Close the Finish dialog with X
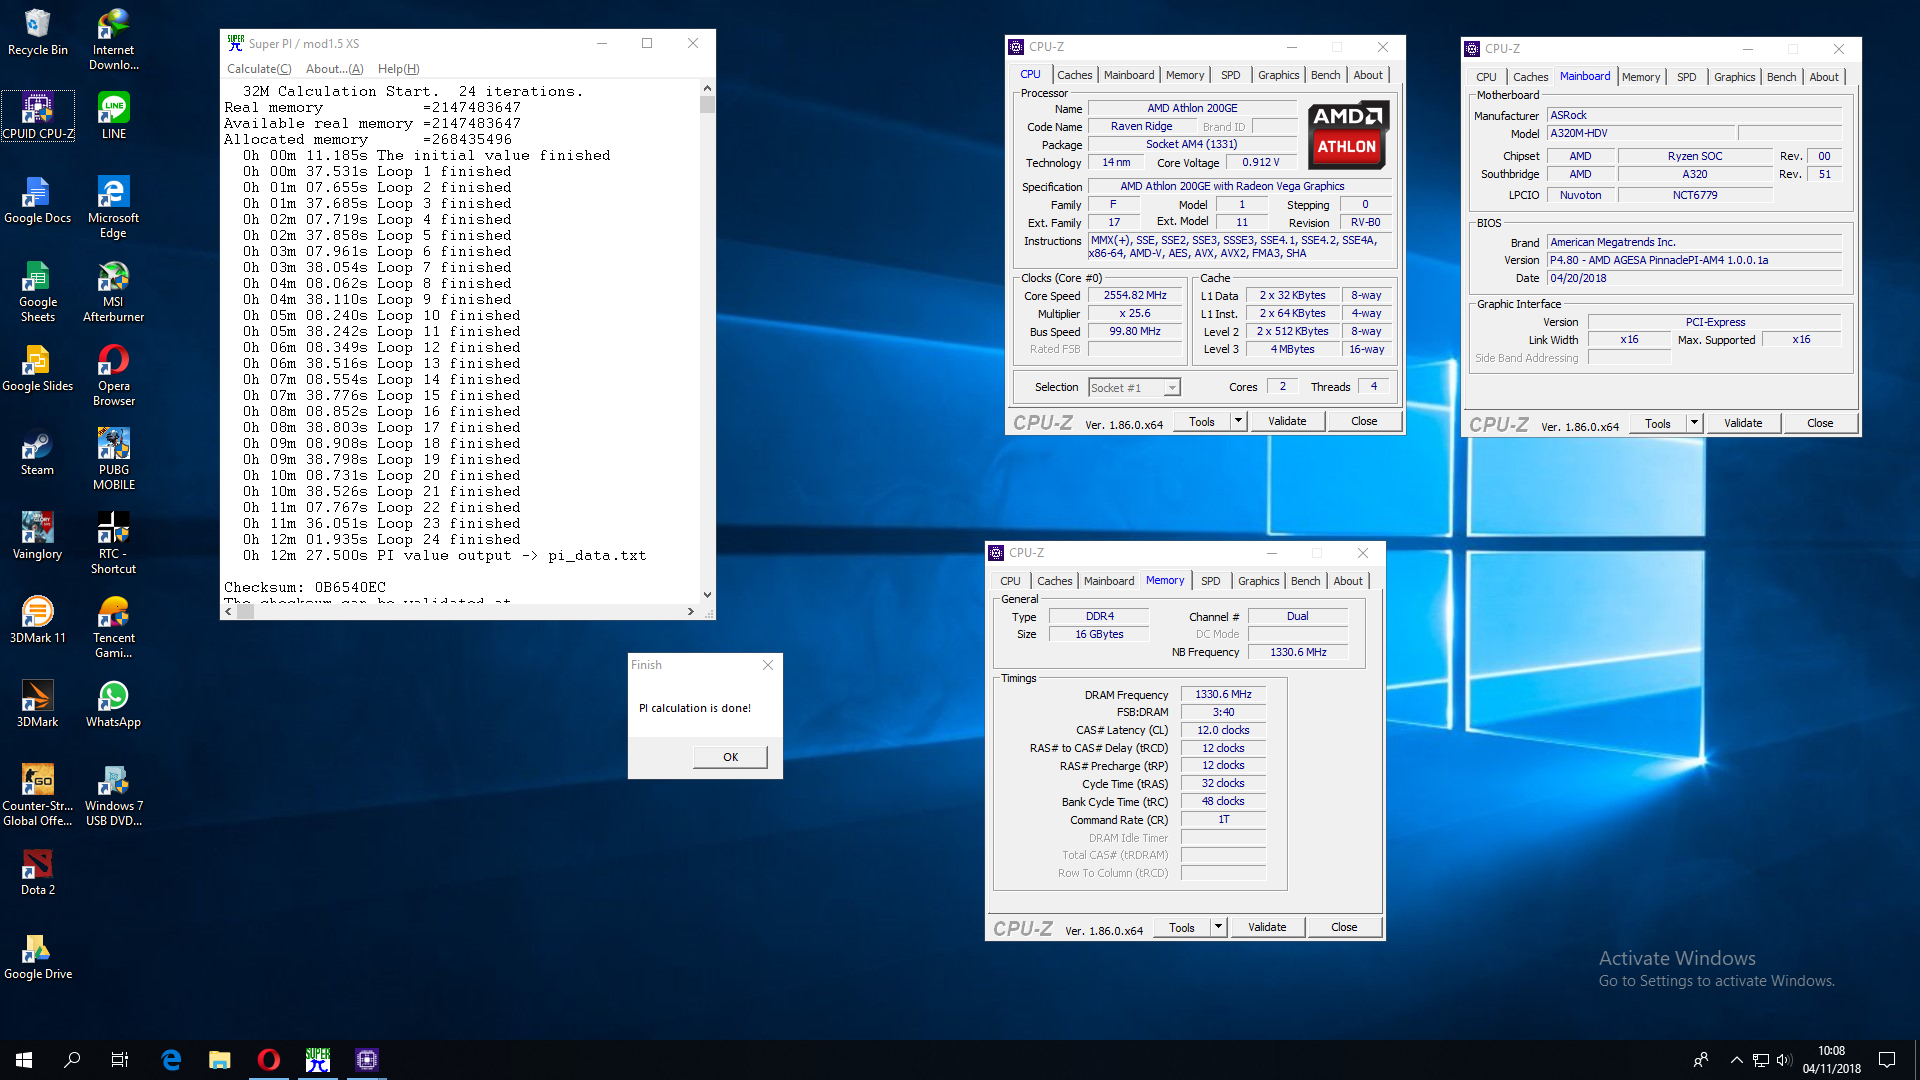1920x1080 pixels. click(x=767, y=665)
